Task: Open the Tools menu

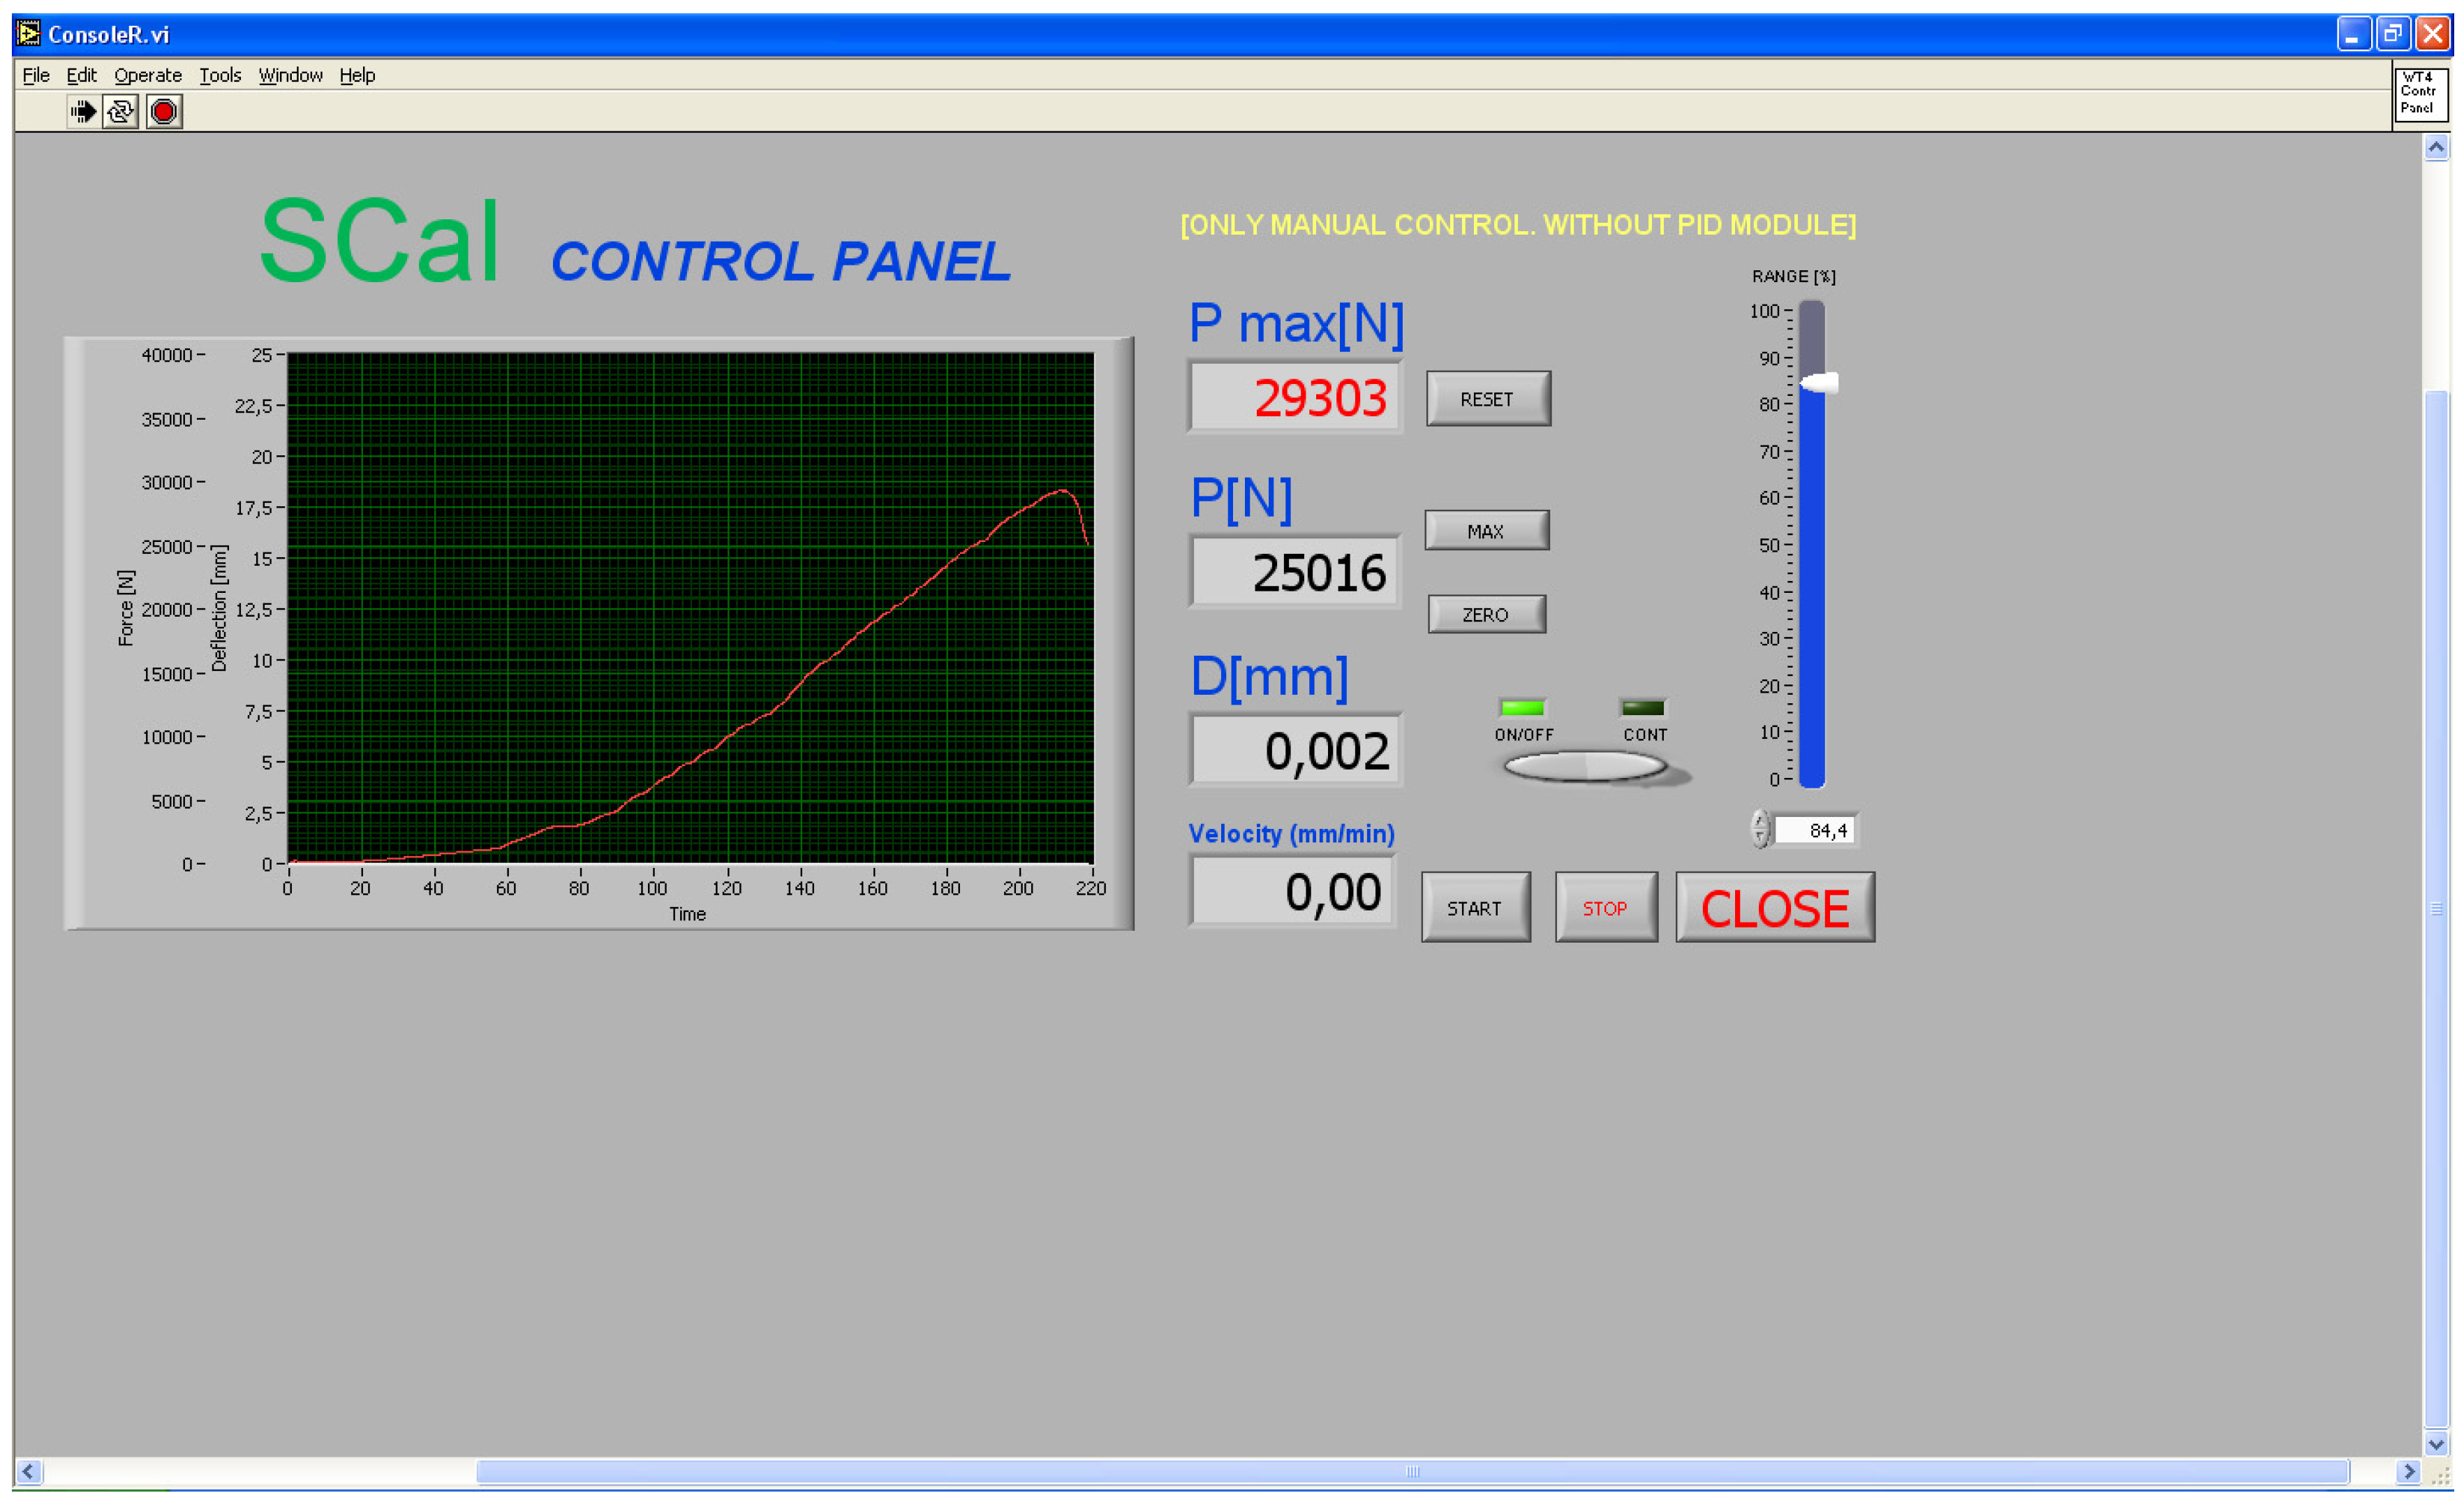Action: [x=220, y=75]
